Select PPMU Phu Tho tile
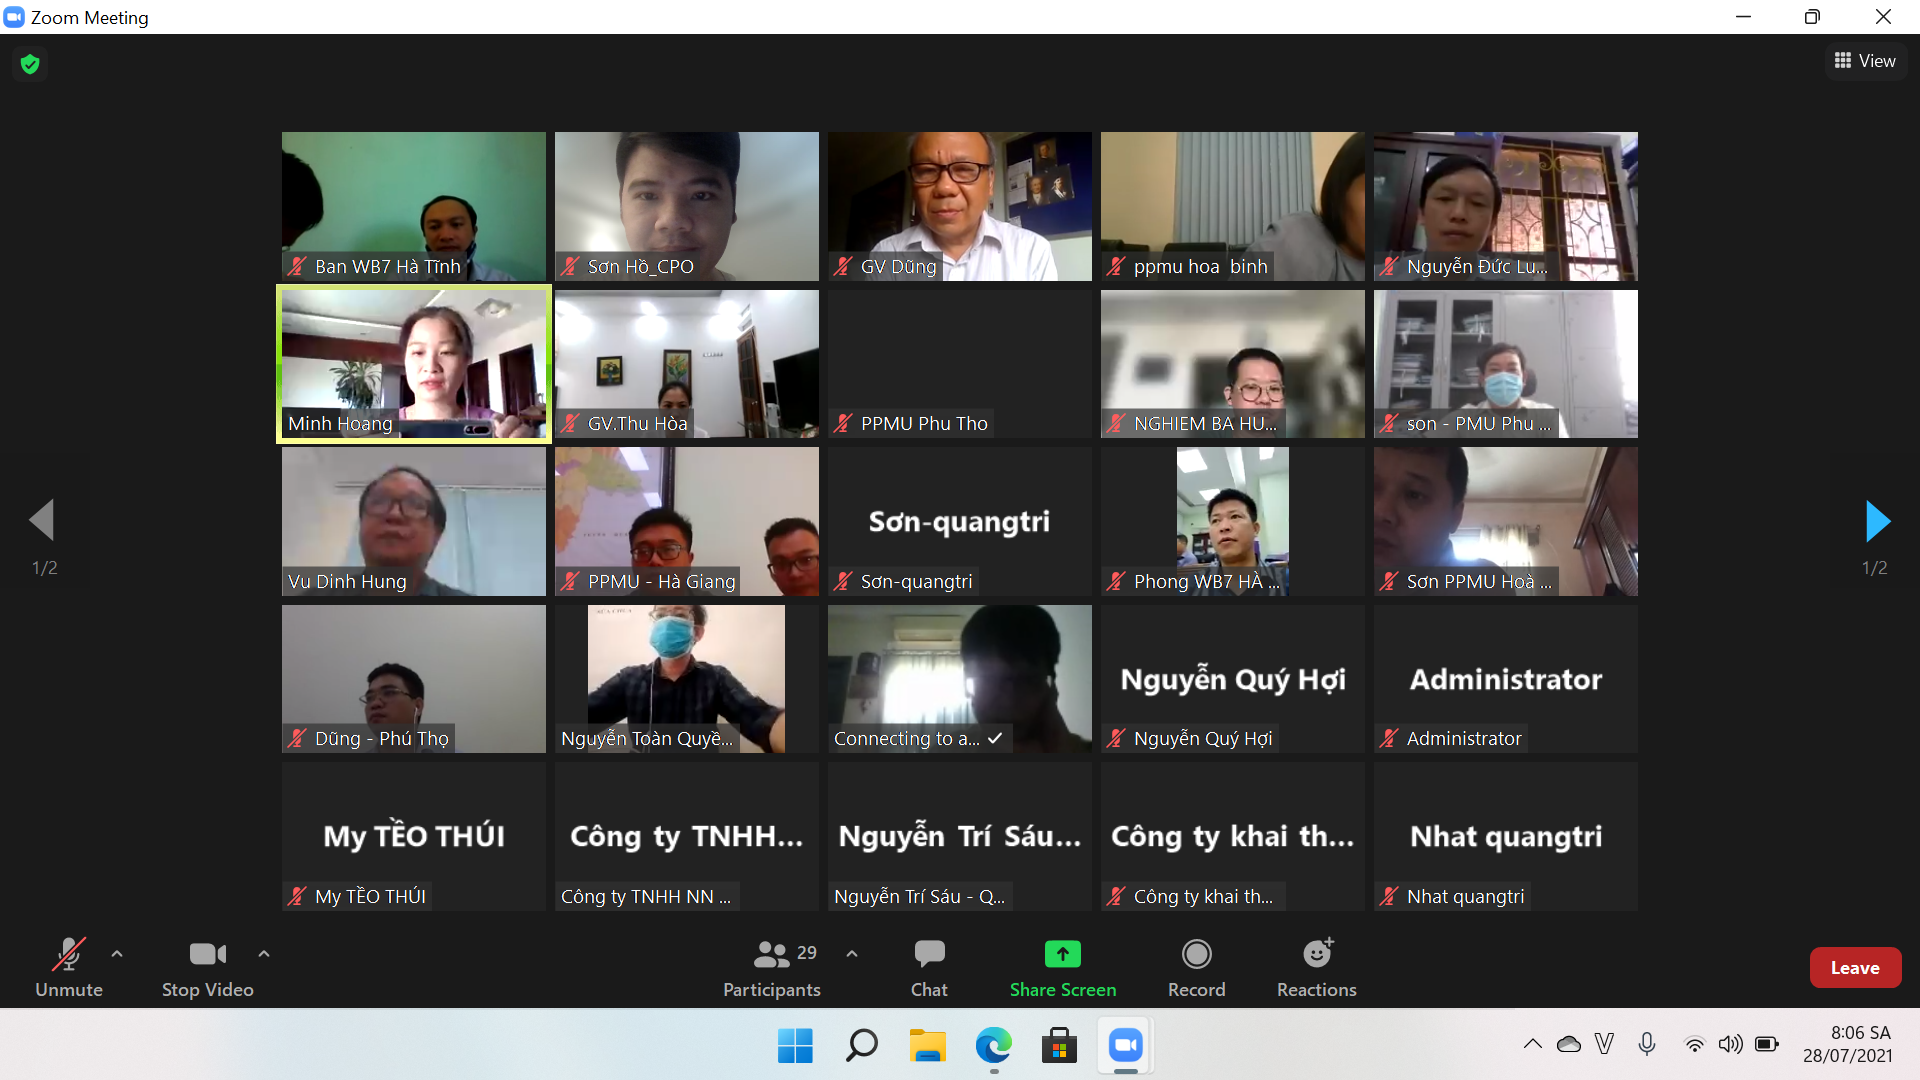Image resolution: width=1920 pixels, height=1080 pixels. 960,364
